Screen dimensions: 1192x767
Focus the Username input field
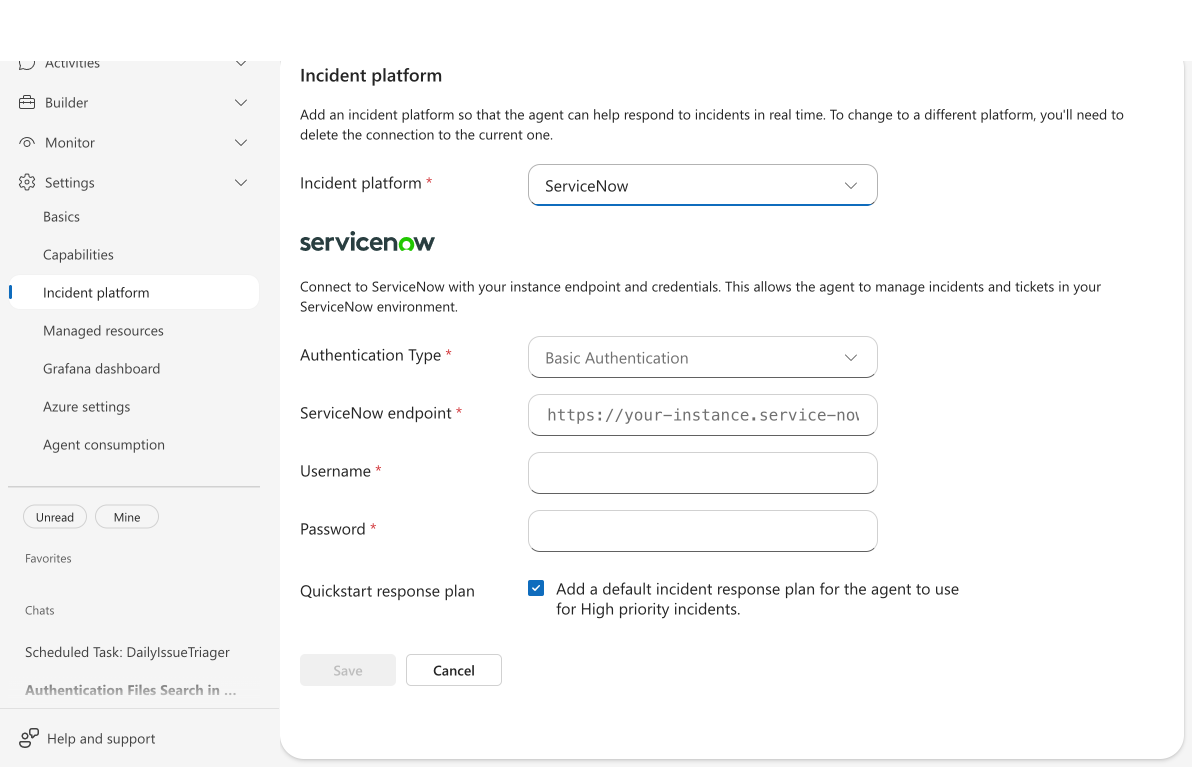pos(702,473)
